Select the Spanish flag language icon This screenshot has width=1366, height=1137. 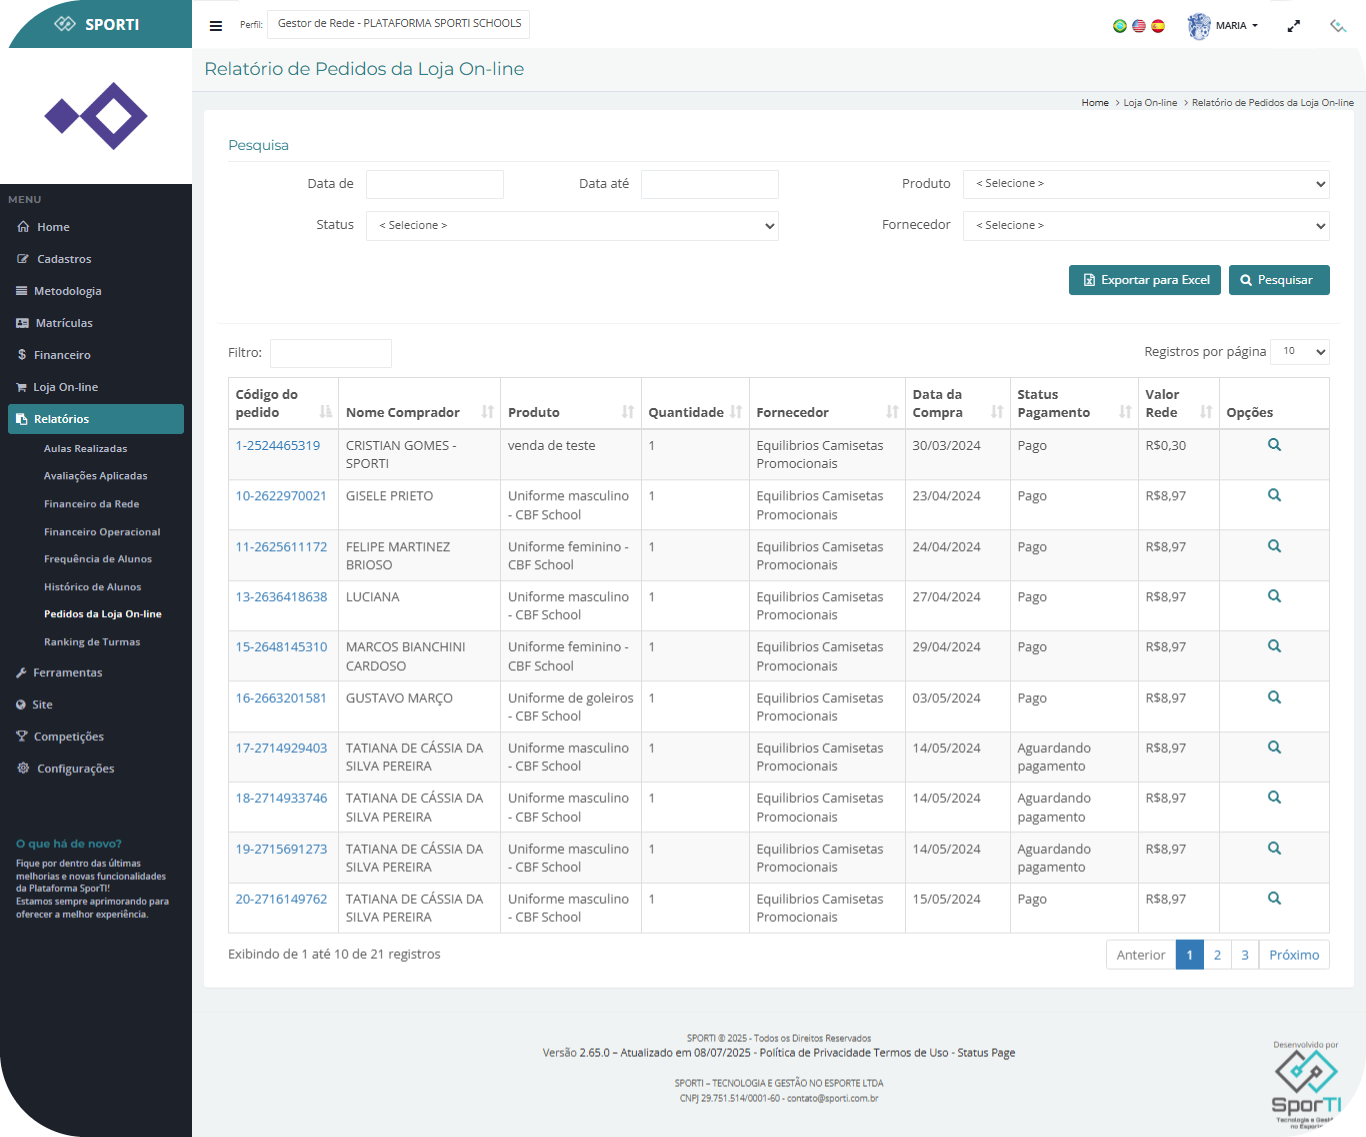coord(1158,26)
